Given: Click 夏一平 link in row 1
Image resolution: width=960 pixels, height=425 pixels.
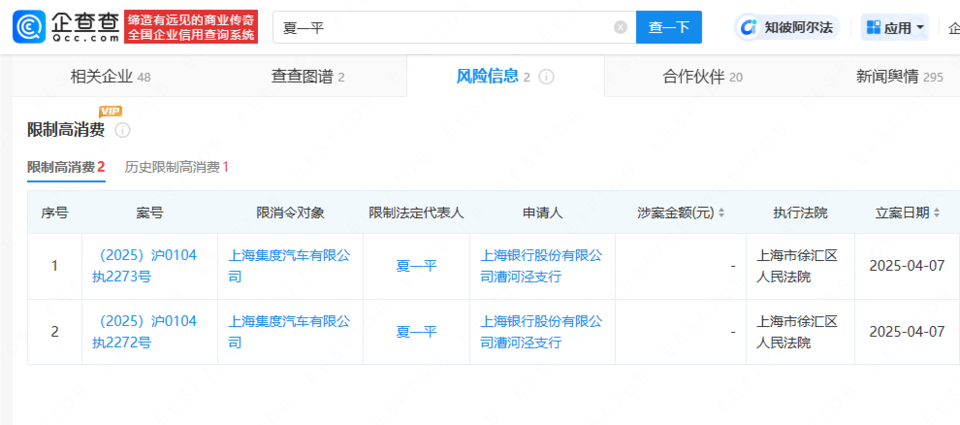Looking at the screenshot, I should pos(416,266).
